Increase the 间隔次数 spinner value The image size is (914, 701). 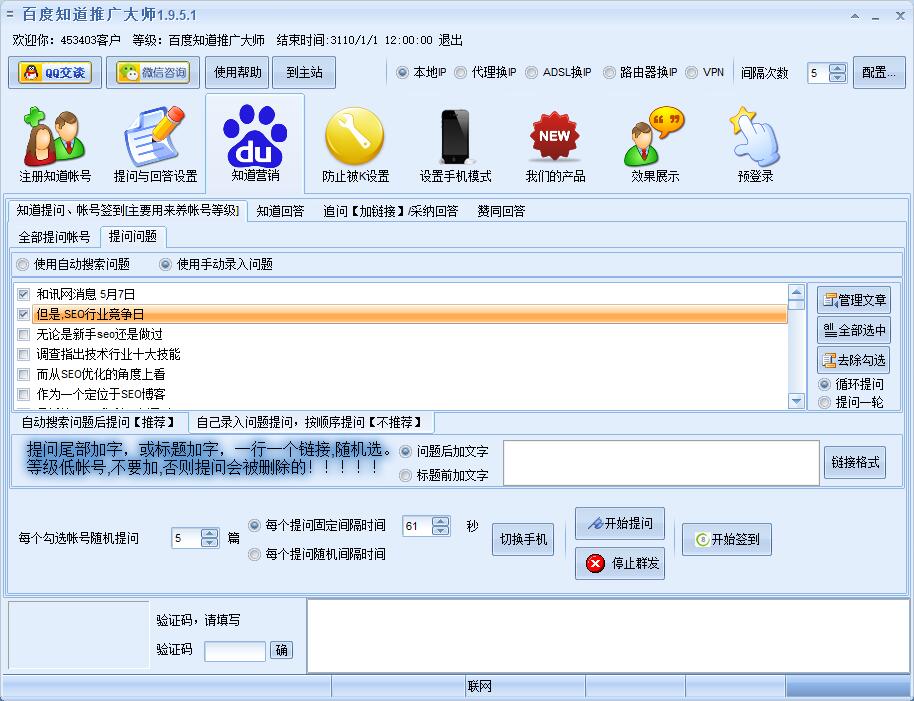pyautogui.click(x=838, y=69)
